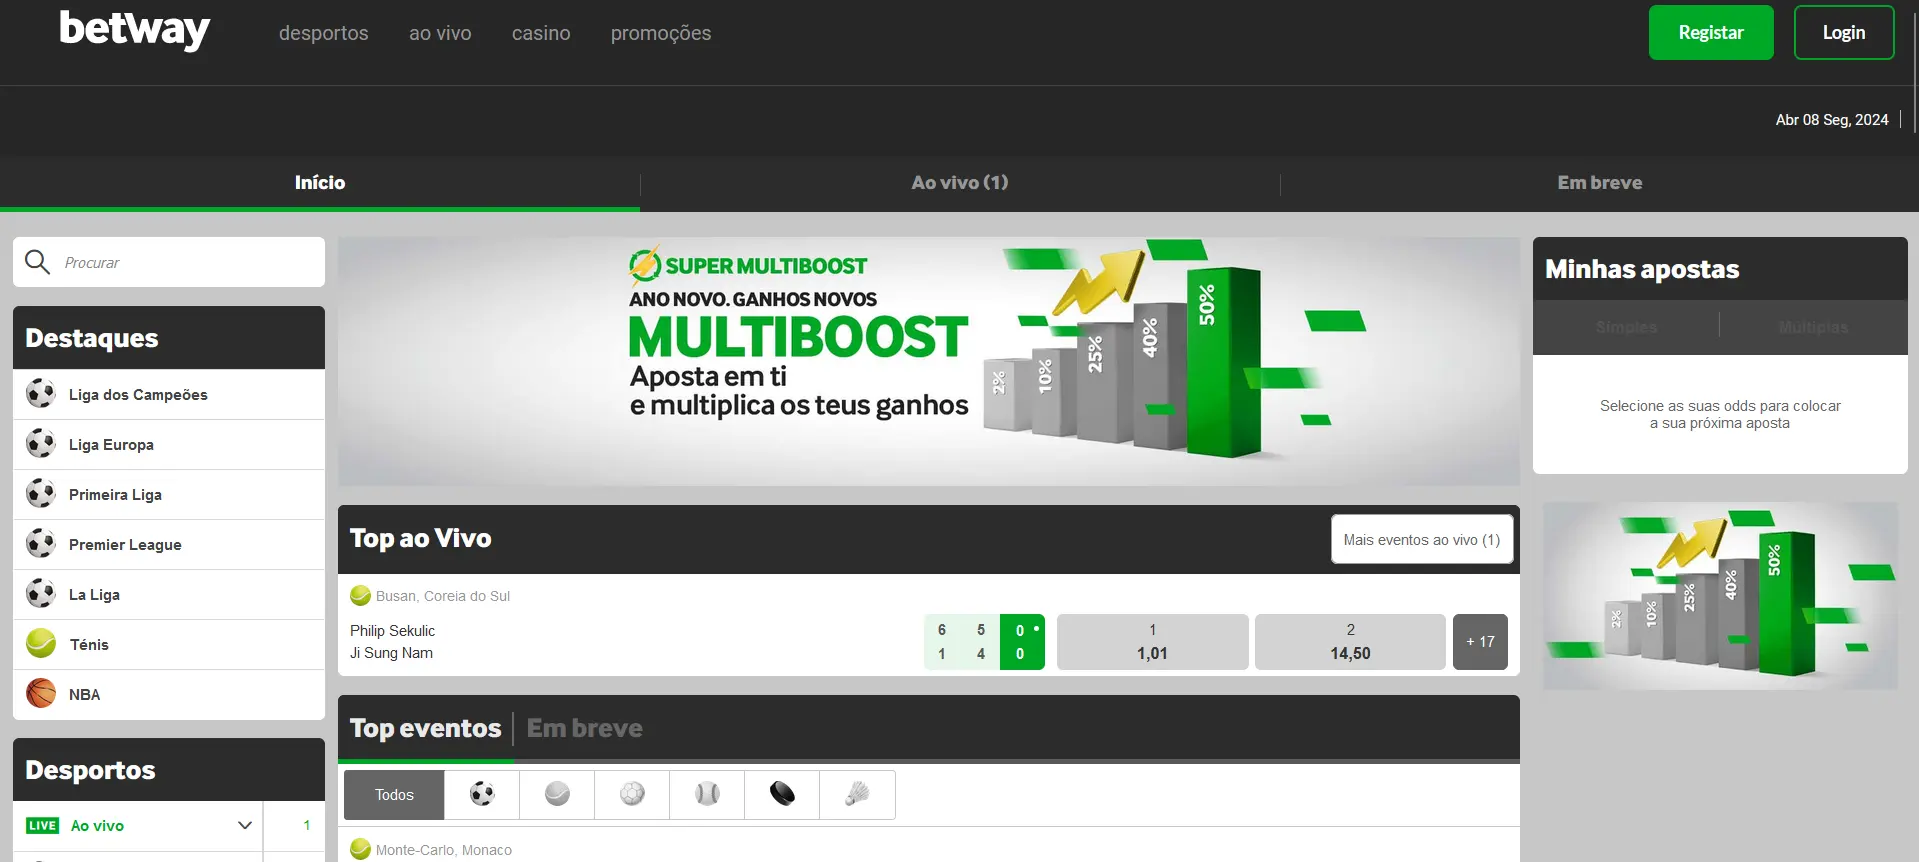Filter top events by football icon
This screenshot has width=1919, height=862.
pos(482,794)
